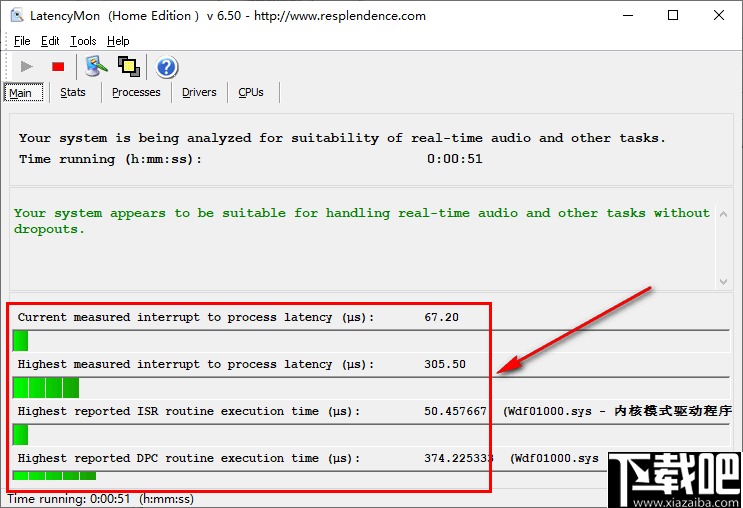
Task: Switch to the CPUs tab
Action: point(251,92)
